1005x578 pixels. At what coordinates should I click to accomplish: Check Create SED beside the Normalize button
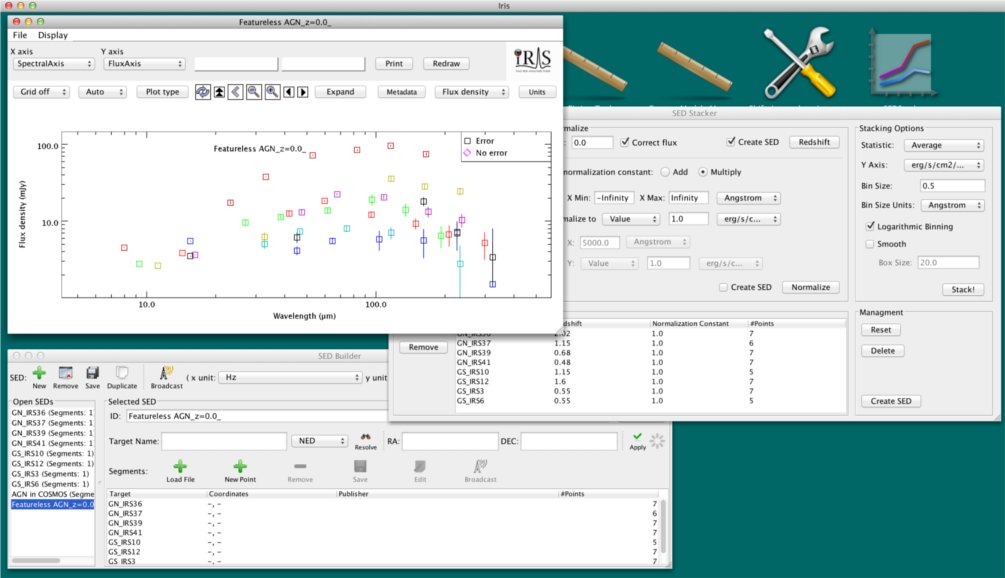pyautogui.click(x=723, y=287)
